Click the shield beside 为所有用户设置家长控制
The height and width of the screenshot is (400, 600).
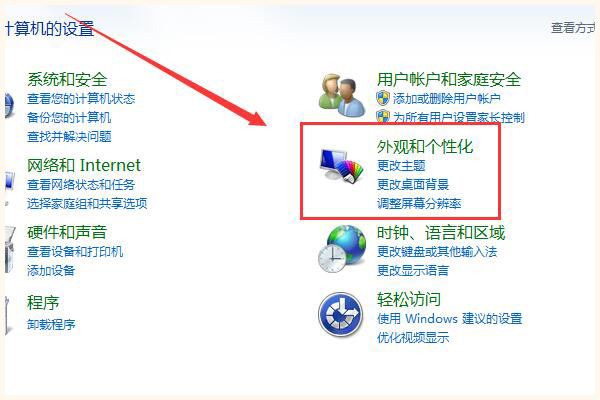point(383,116)
